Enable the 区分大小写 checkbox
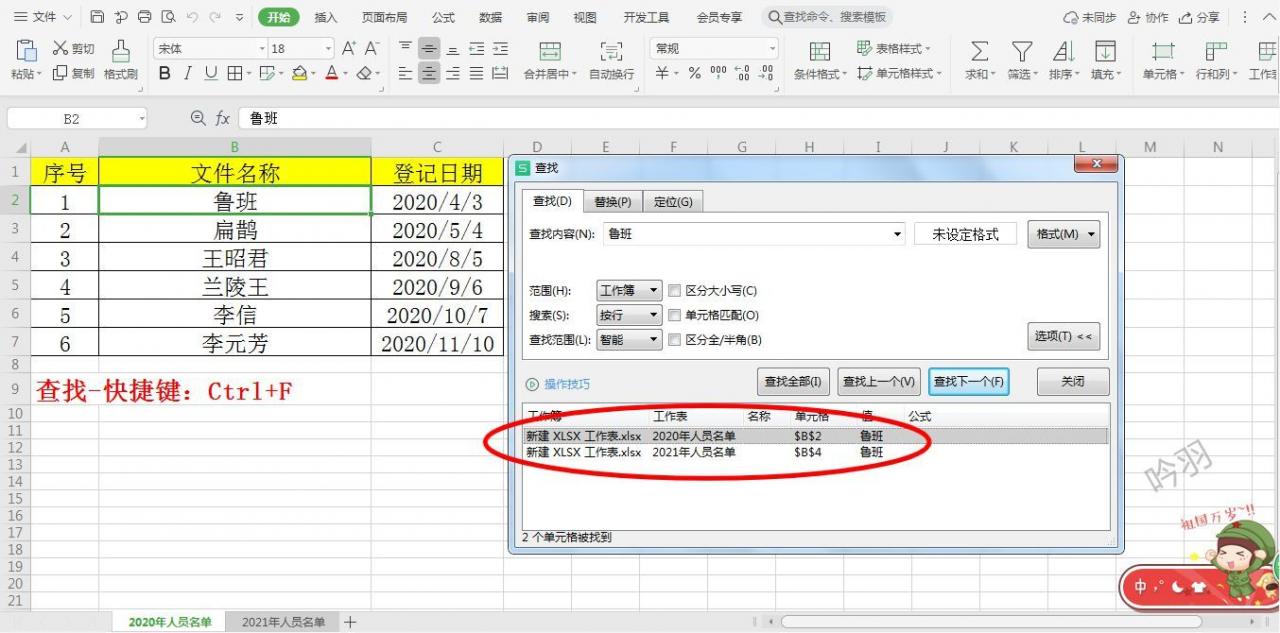 675,291
